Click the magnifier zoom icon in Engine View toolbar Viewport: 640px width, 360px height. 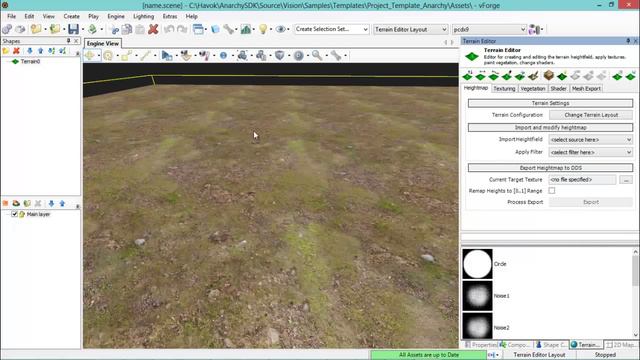[x=317, y=56]
